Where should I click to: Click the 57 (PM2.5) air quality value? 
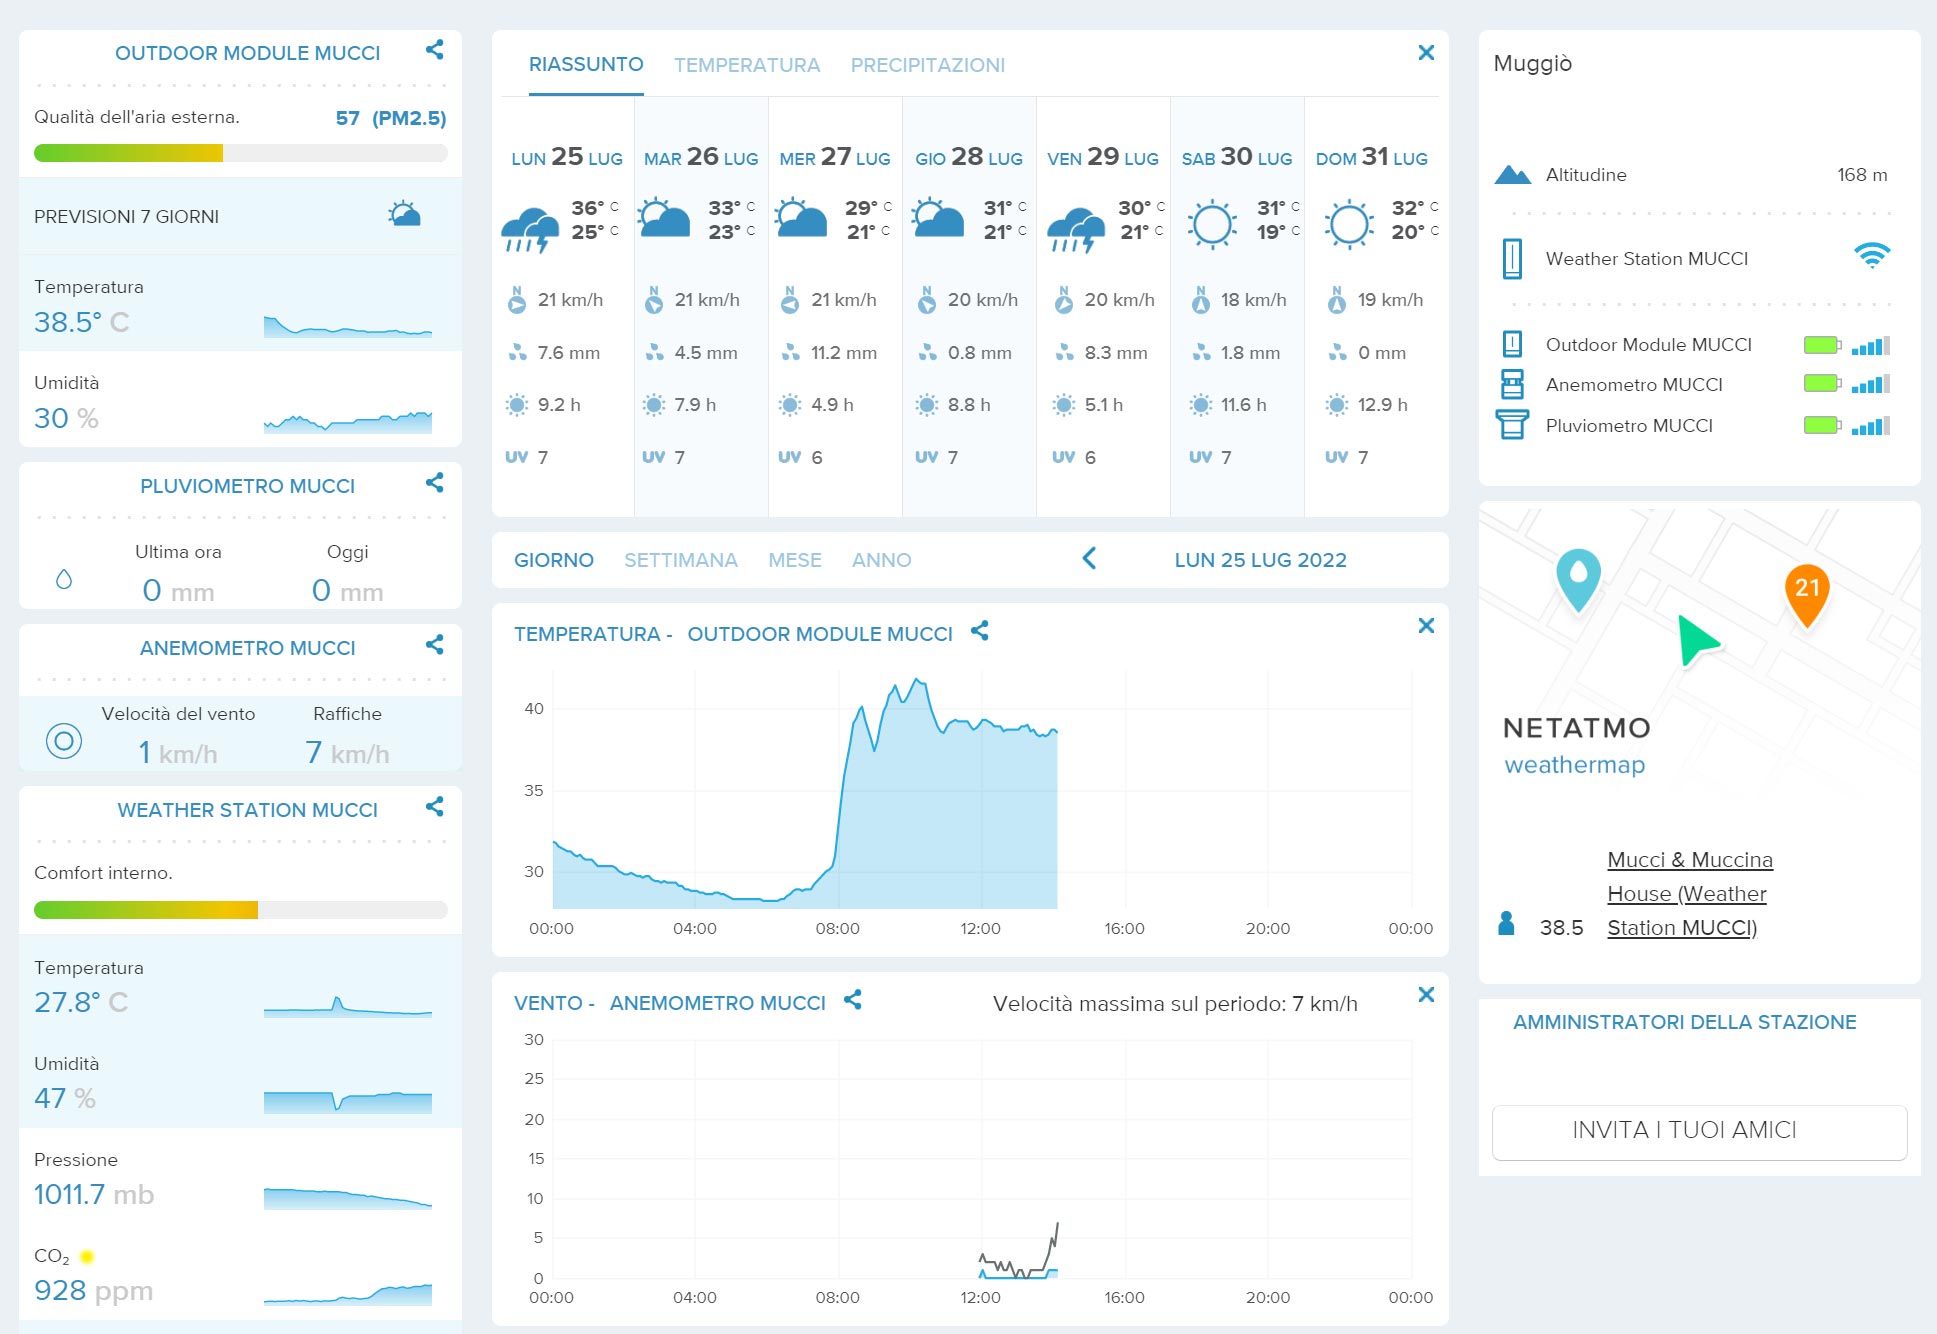point(391,118)
